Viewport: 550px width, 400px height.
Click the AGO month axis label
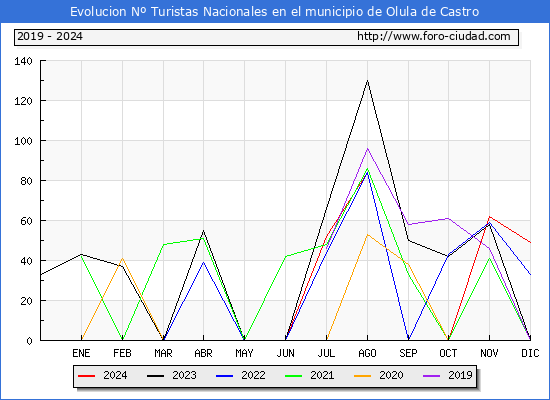(368, 353)
